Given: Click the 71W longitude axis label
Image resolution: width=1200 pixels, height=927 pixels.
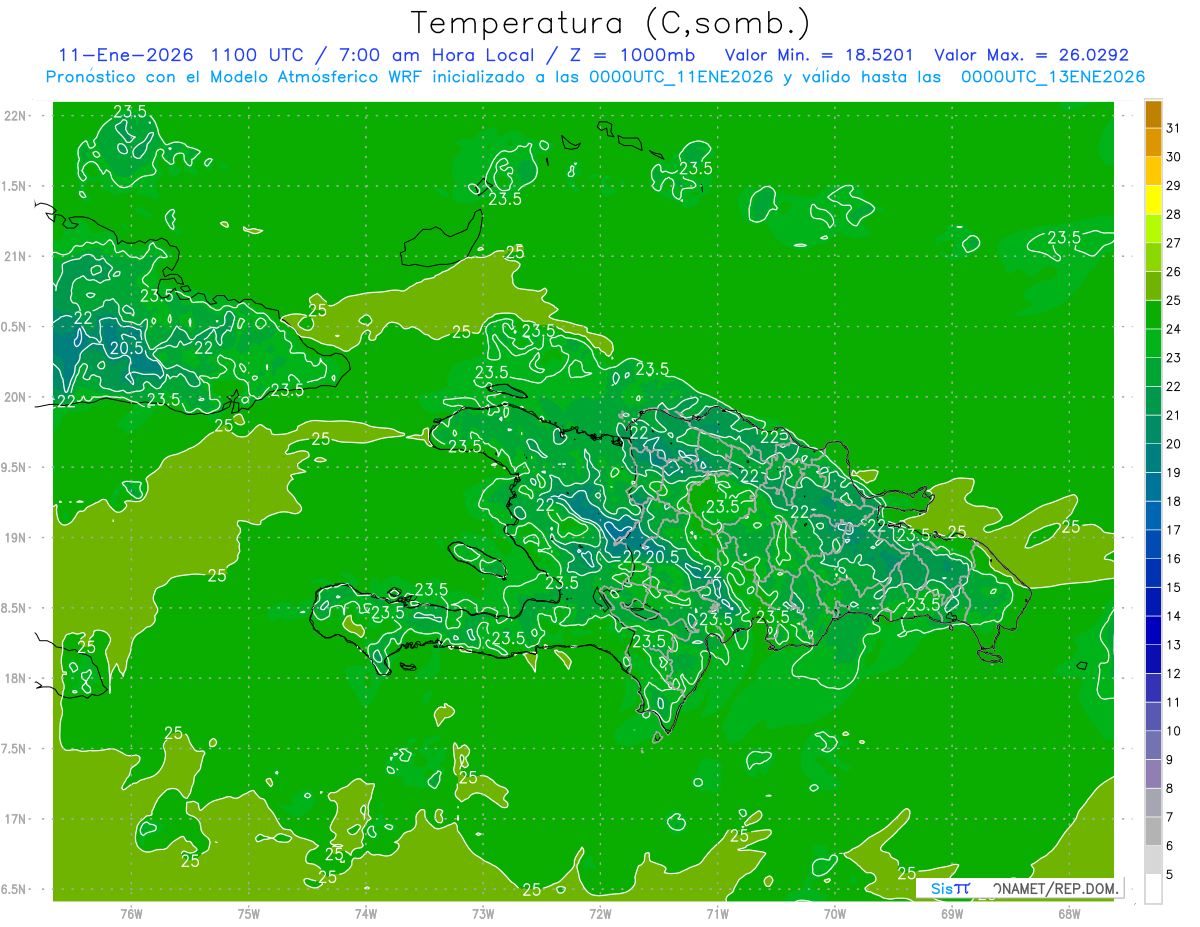Looking at the screenshot, I should [x=717, y=913].
